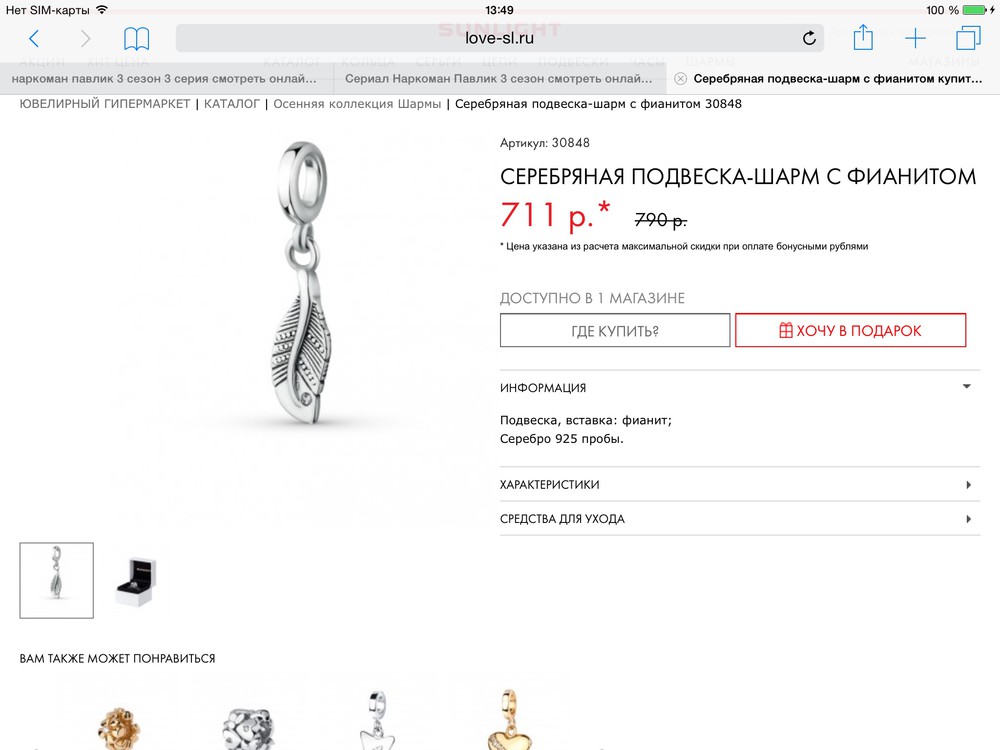1000x750 pixels.
Task: Reload the page with the refresh icon
Action: coord(809,38)
